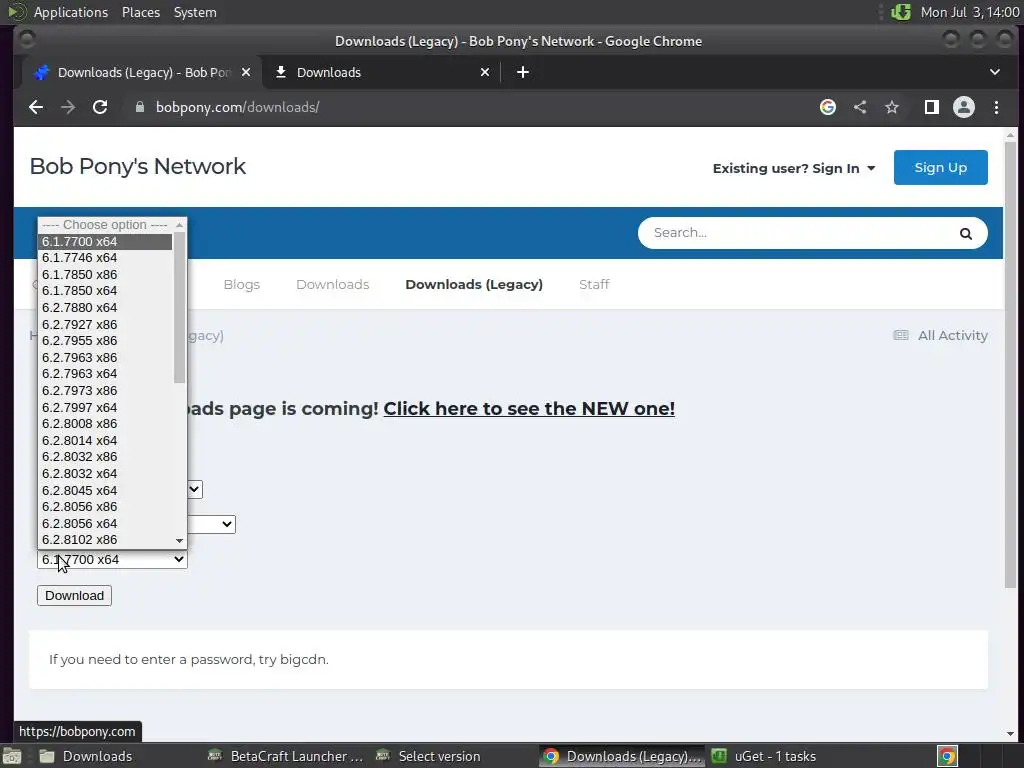
Task: Open Places menu in top panel
Action: click(140, 12)
